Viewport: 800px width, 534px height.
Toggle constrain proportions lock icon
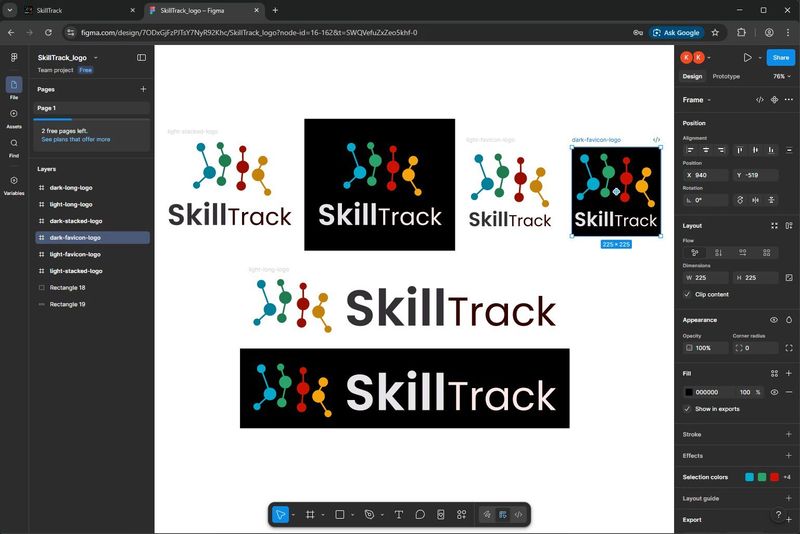789,277
